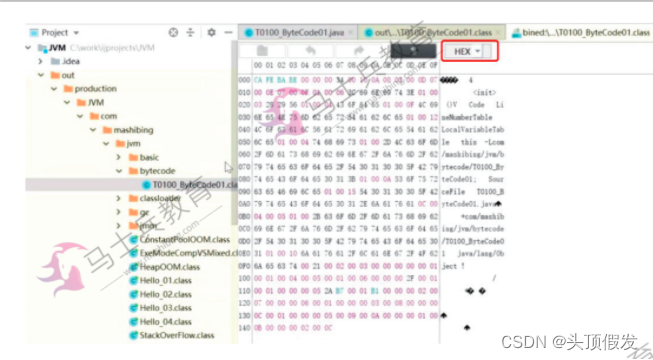The image size is (653, 360).
Task: Collapse the out folder
Action: [41, 75]
